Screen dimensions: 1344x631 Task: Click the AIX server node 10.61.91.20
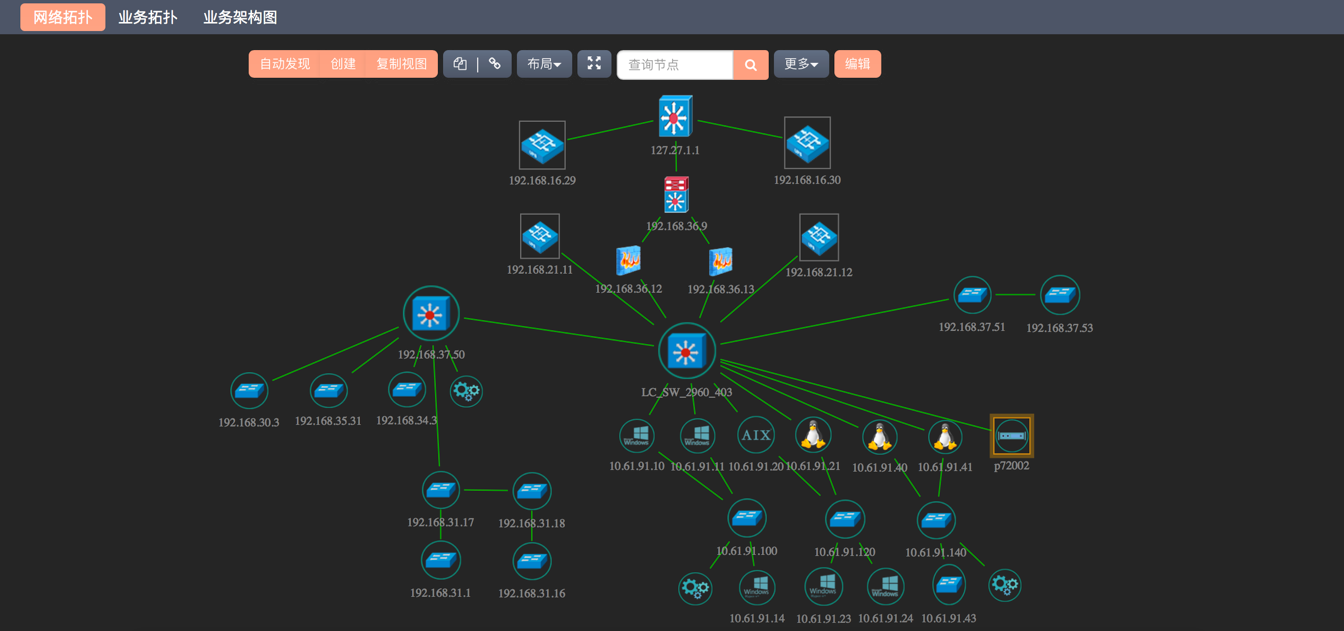(x=756, y=435)
